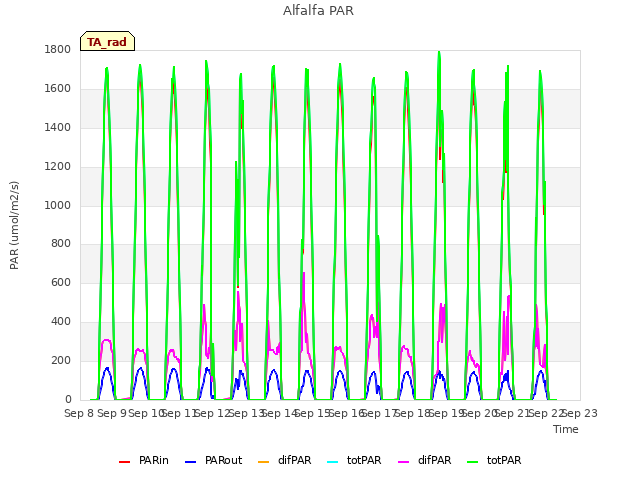Click the Sep 23 x-axis tick label
The width and height of the screenshot is (640, 480).
(x=580, y=413)
